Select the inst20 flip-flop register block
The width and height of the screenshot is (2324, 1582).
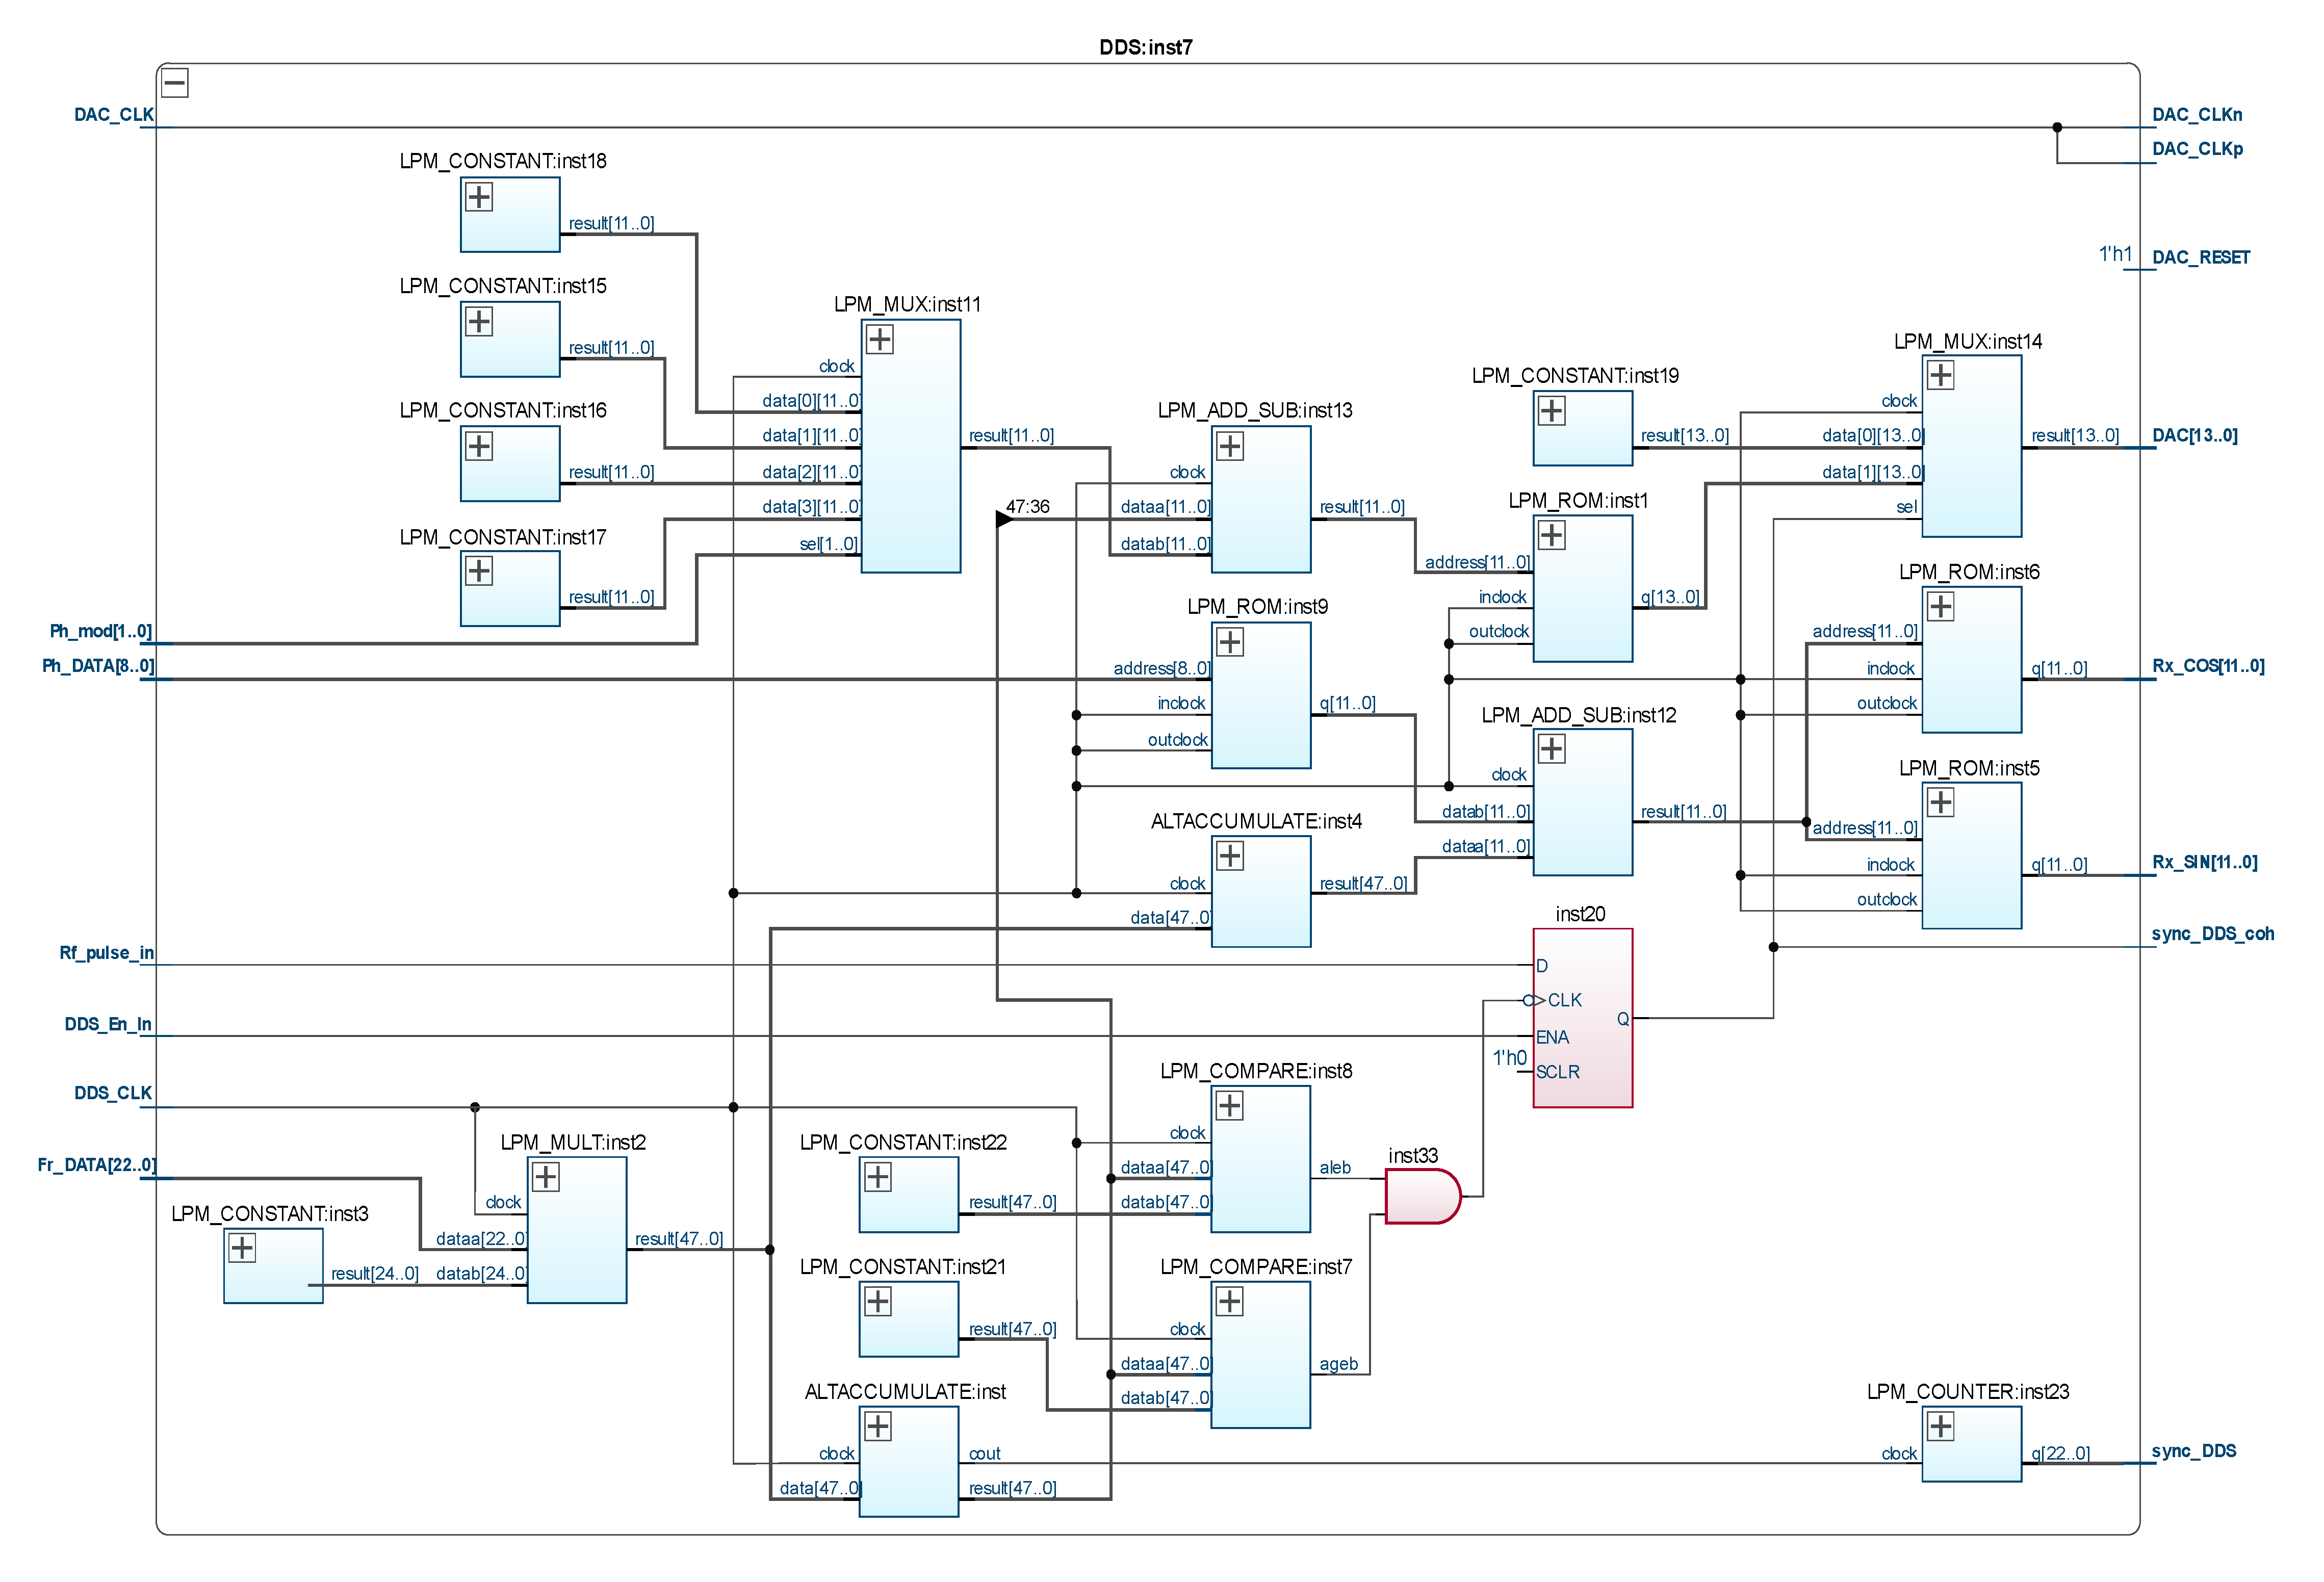(x=1582, y=1018)
